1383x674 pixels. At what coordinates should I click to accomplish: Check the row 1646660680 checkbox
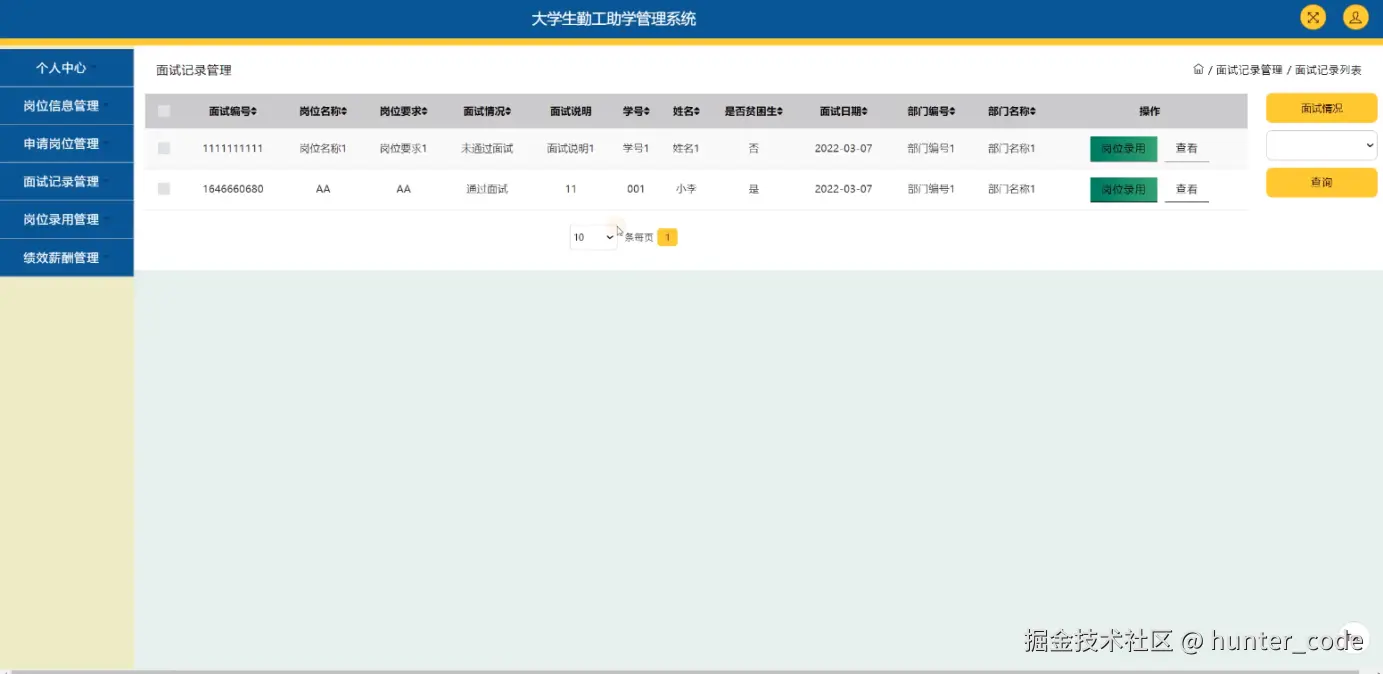pyautogui.click(x=164, y=188)
